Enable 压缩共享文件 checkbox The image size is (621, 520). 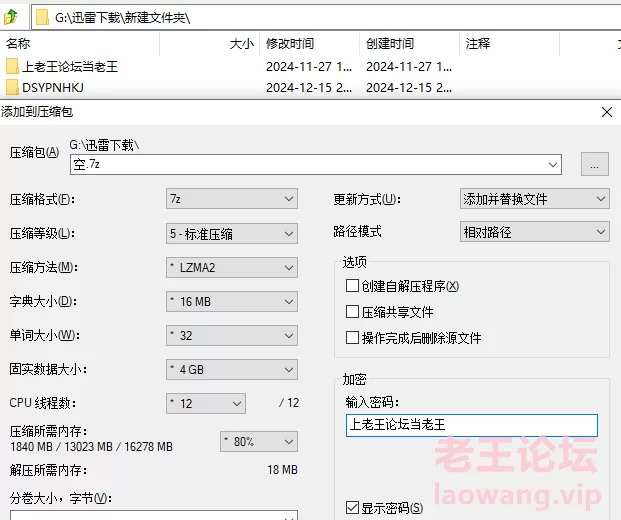tap(352, 312)
